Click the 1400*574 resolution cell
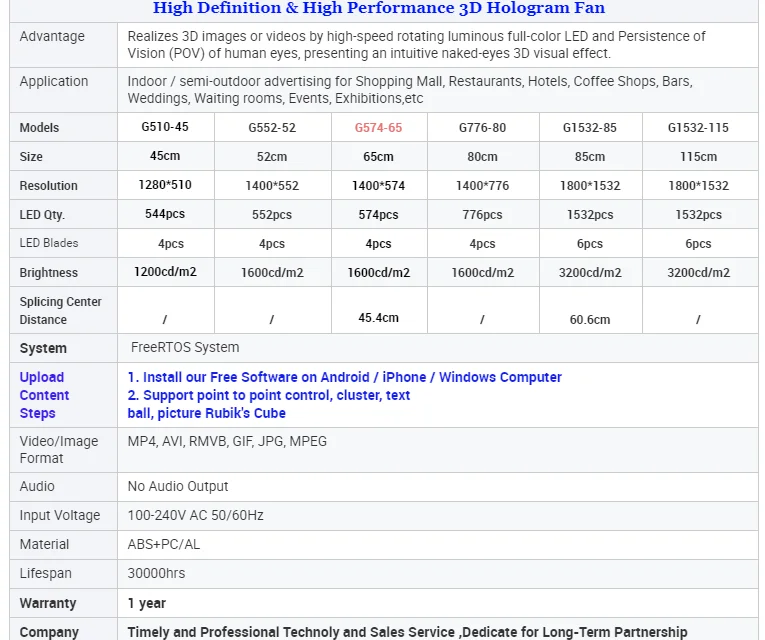765x640 pixels. (x=378, y=186)
